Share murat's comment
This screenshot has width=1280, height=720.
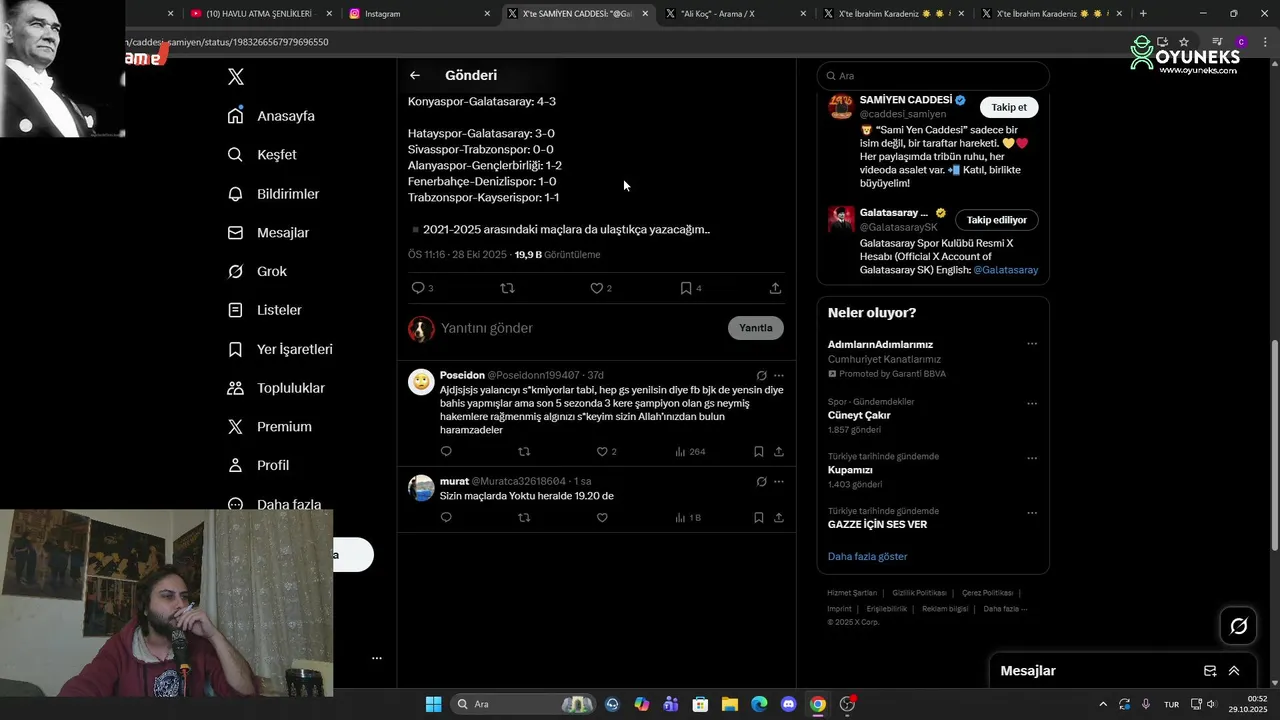[779, 518]
